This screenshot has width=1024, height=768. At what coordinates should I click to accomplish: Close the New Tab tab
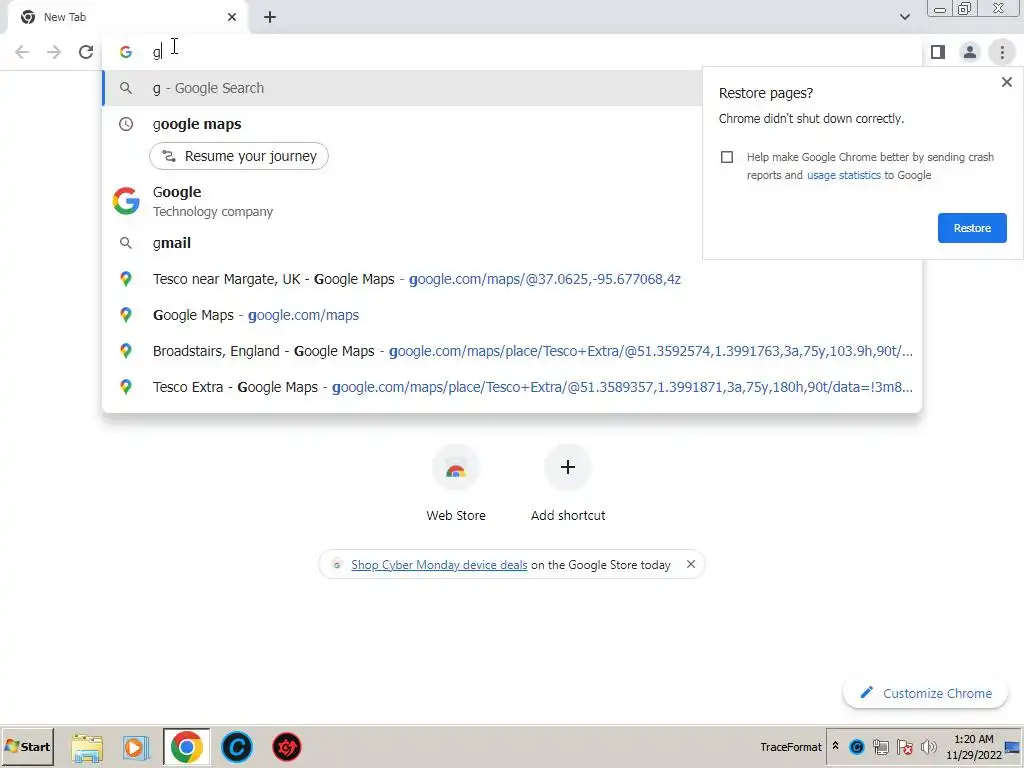pyautogui.click(x=232, y=17)
